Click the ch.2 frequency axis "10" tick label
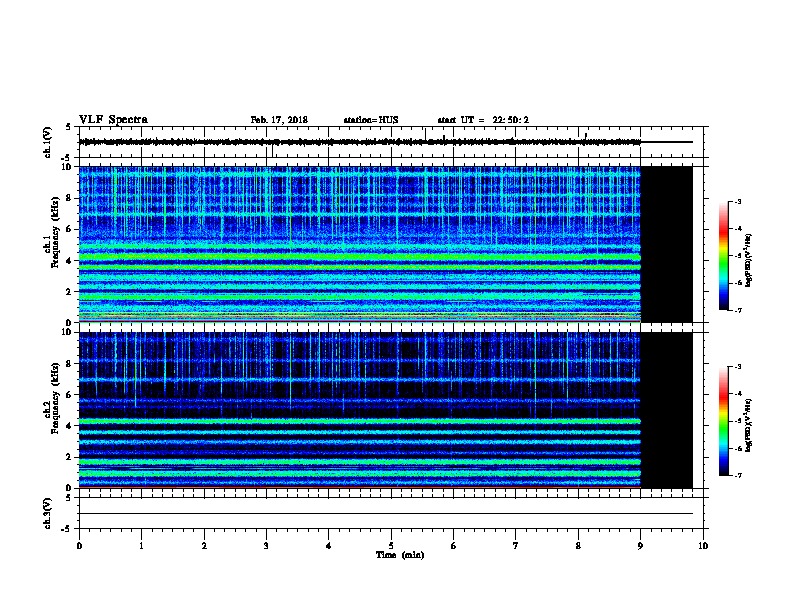 click(69, 332)
